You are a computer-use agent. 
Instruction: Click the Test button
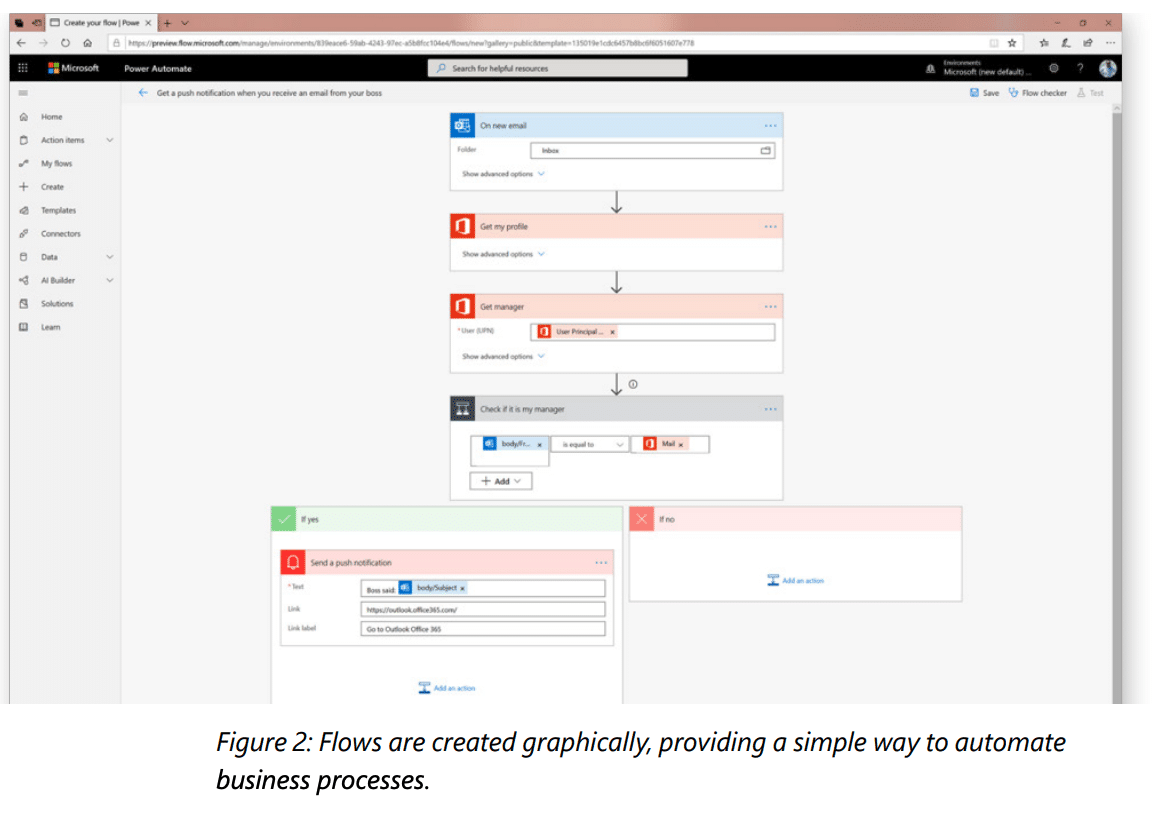click(x=1090, y=93)
